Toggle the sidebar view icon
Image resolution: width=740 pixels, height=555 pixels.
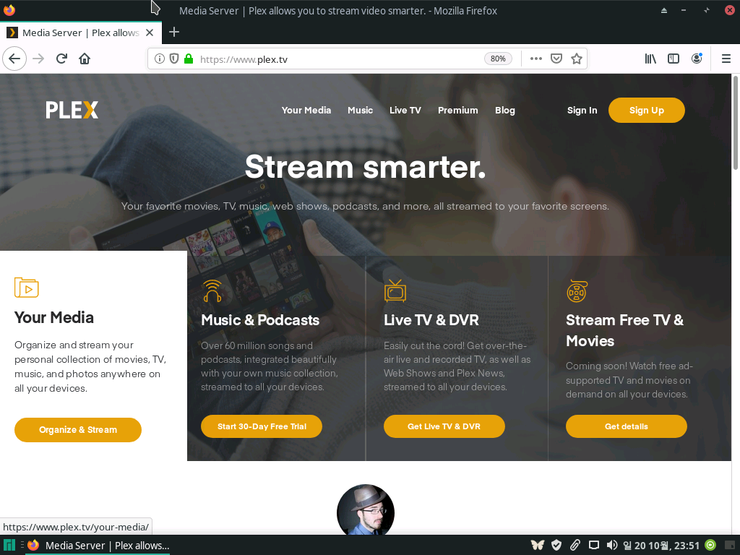click(x=673, y=59)
